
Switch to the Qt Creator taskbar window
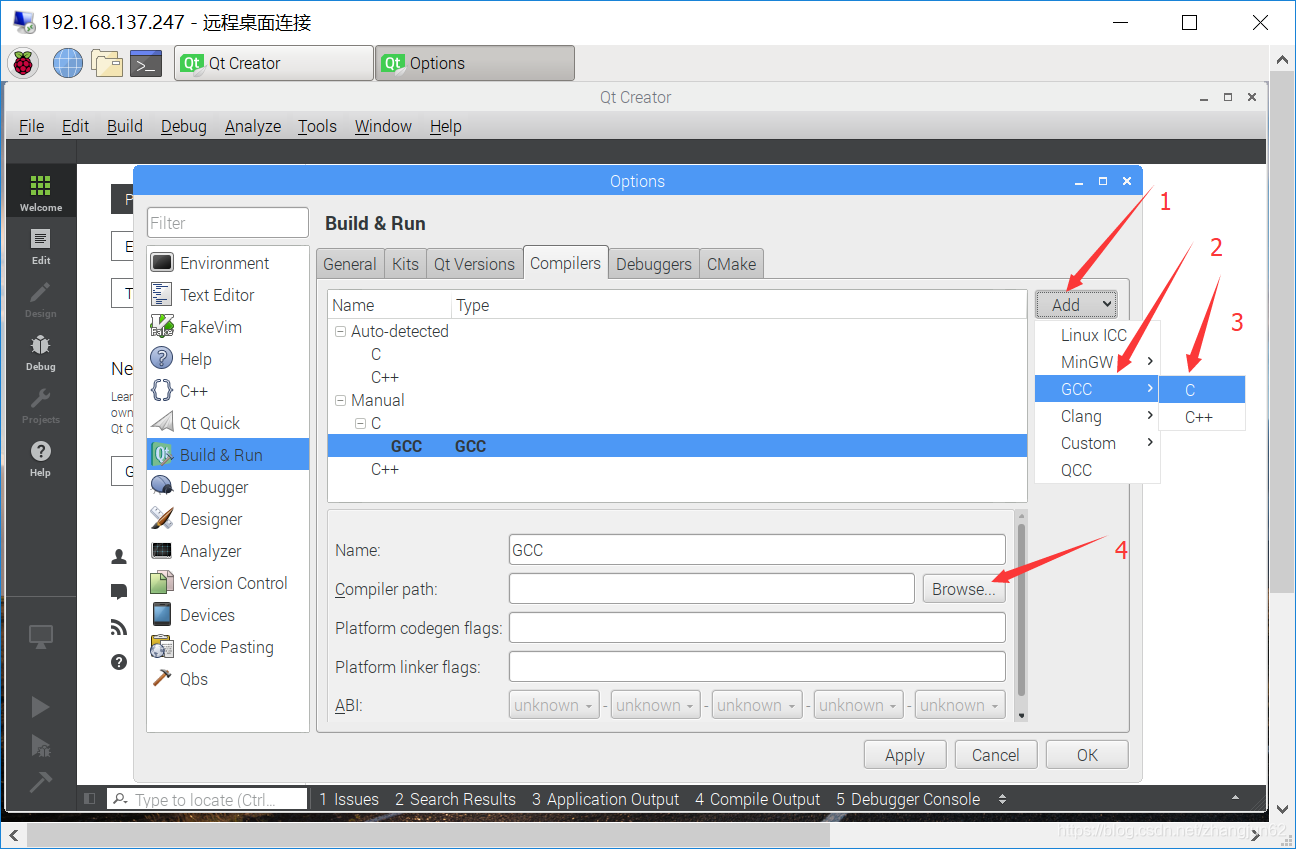273,63
